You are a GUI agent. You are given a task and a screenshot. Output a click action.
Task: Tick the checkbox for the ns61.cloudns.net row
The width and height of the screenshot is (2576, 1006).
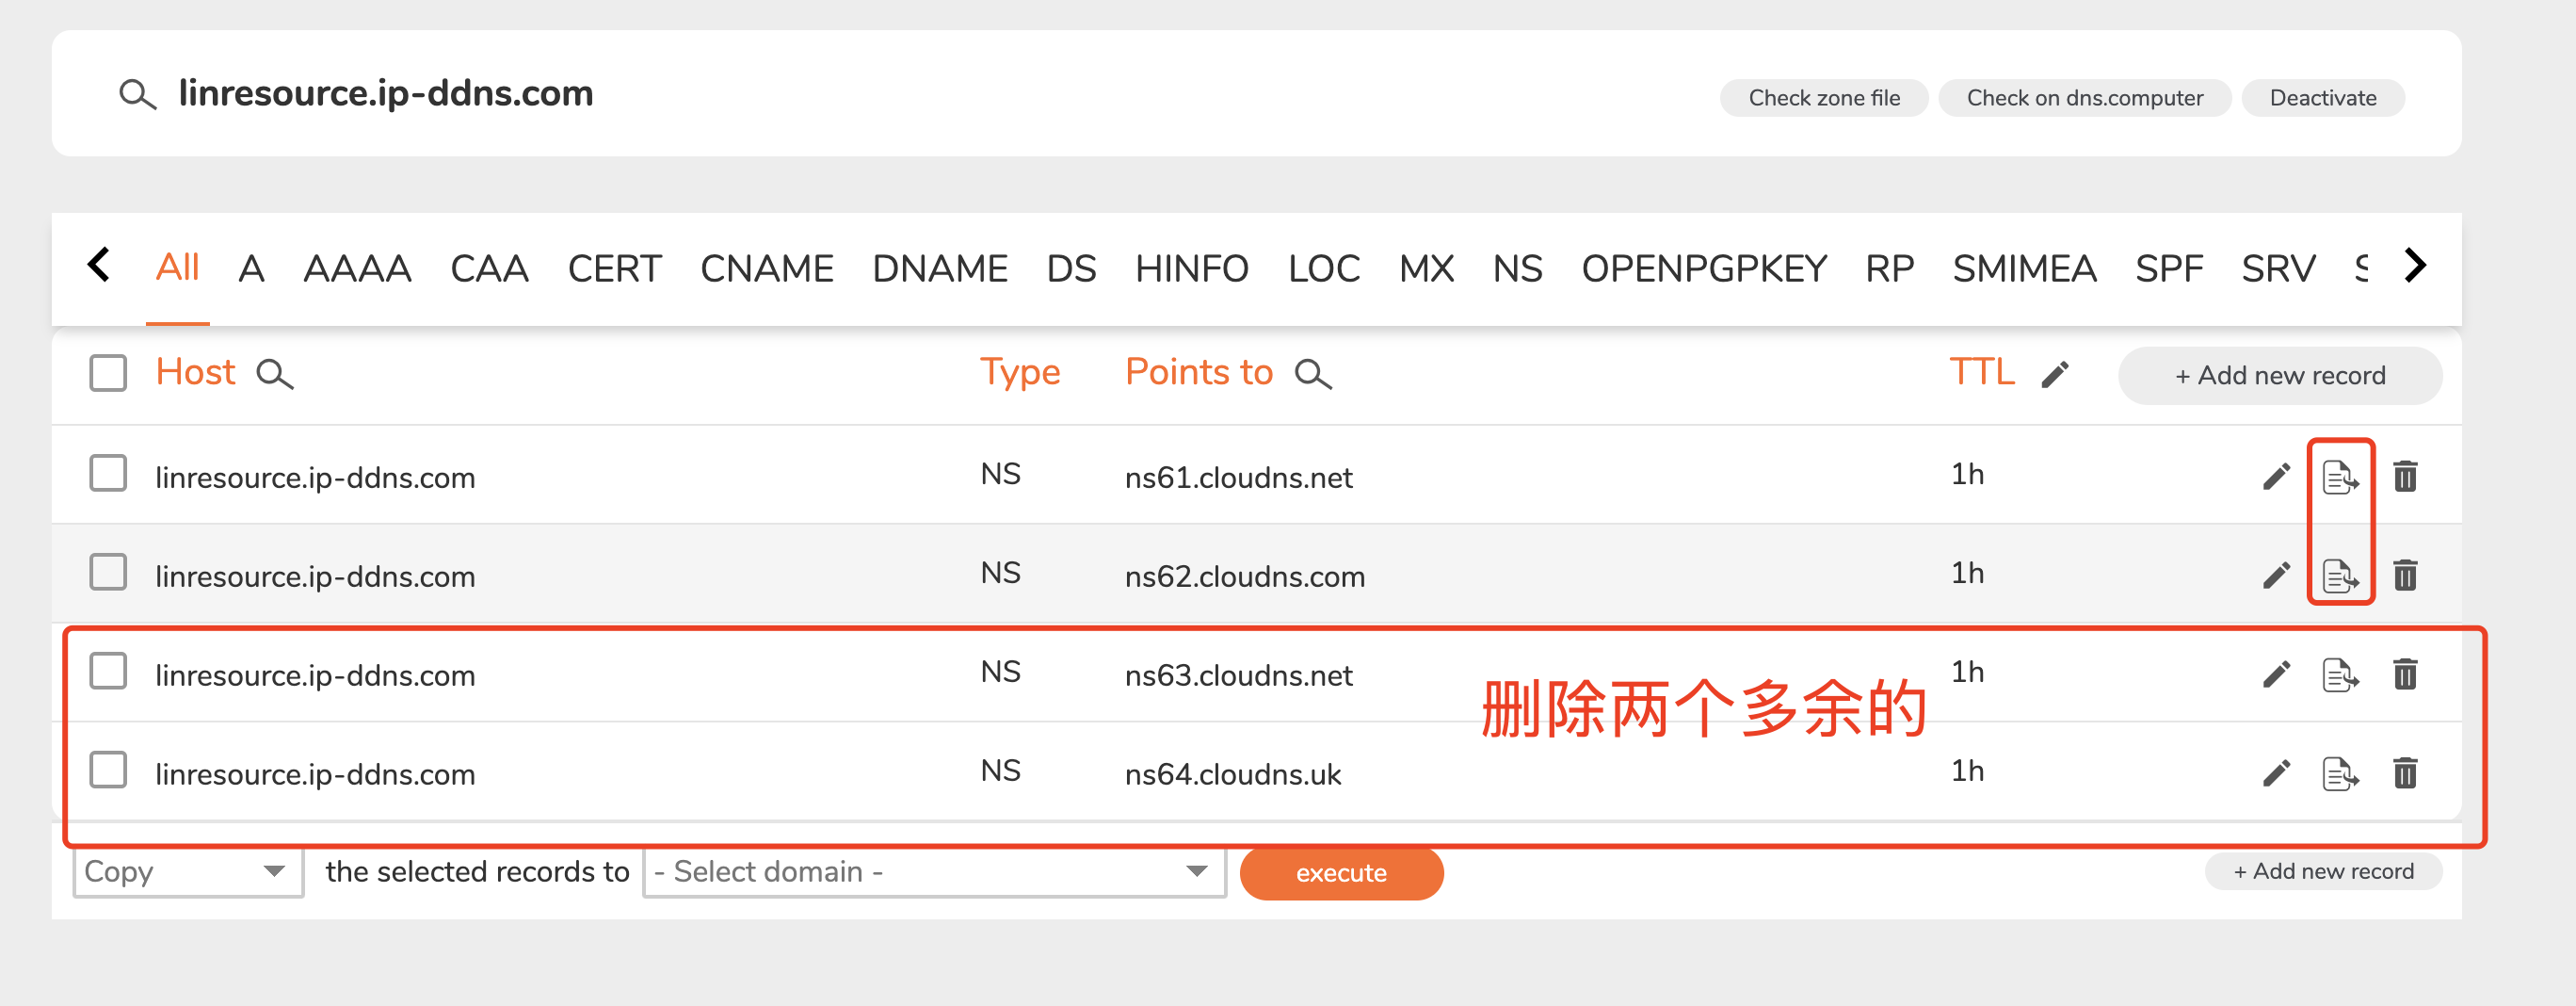[x=108, y=473]
